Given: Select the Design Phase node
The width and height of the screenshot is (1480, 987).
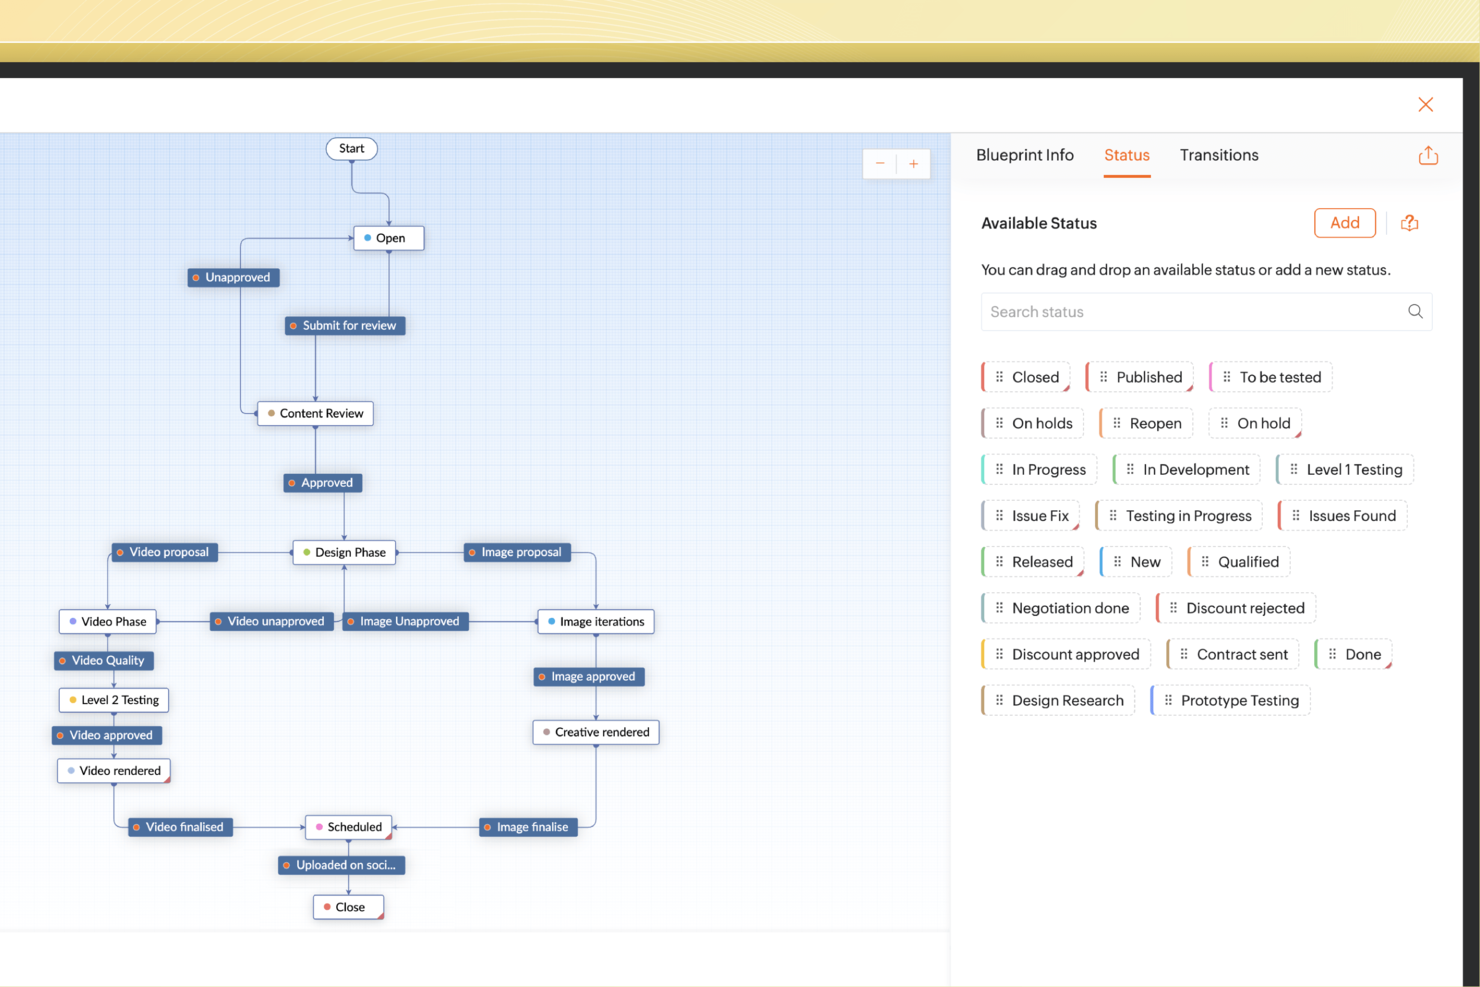Looking at the screenshot, I should click(345, 552).
